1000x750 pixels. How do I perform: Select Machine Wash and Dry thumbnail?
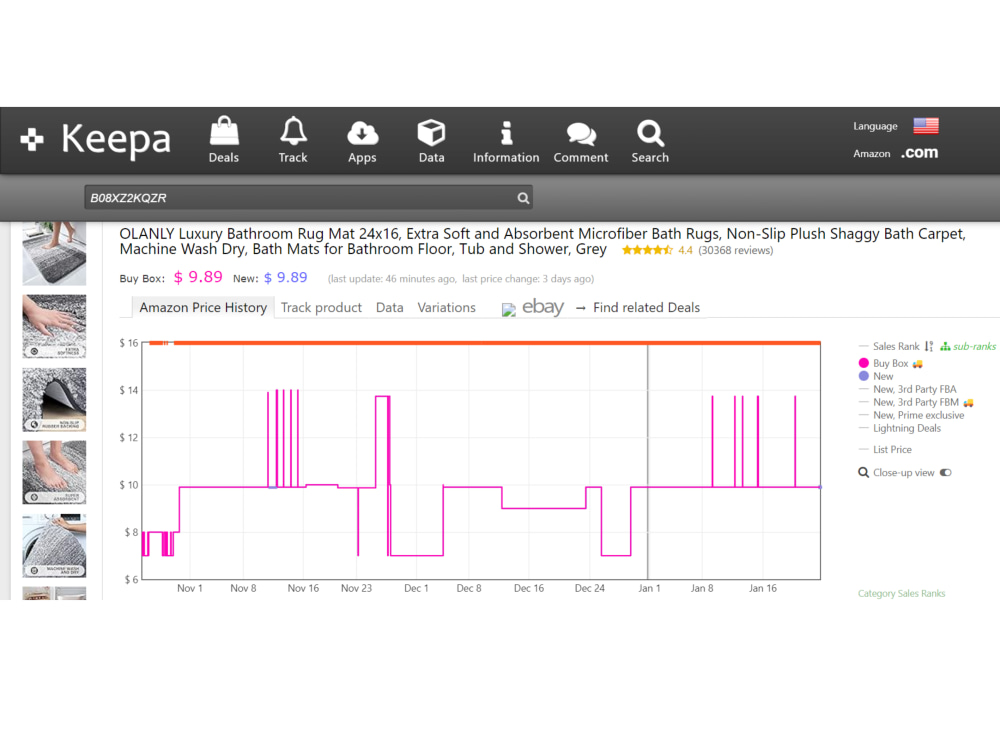click(54, 545)
